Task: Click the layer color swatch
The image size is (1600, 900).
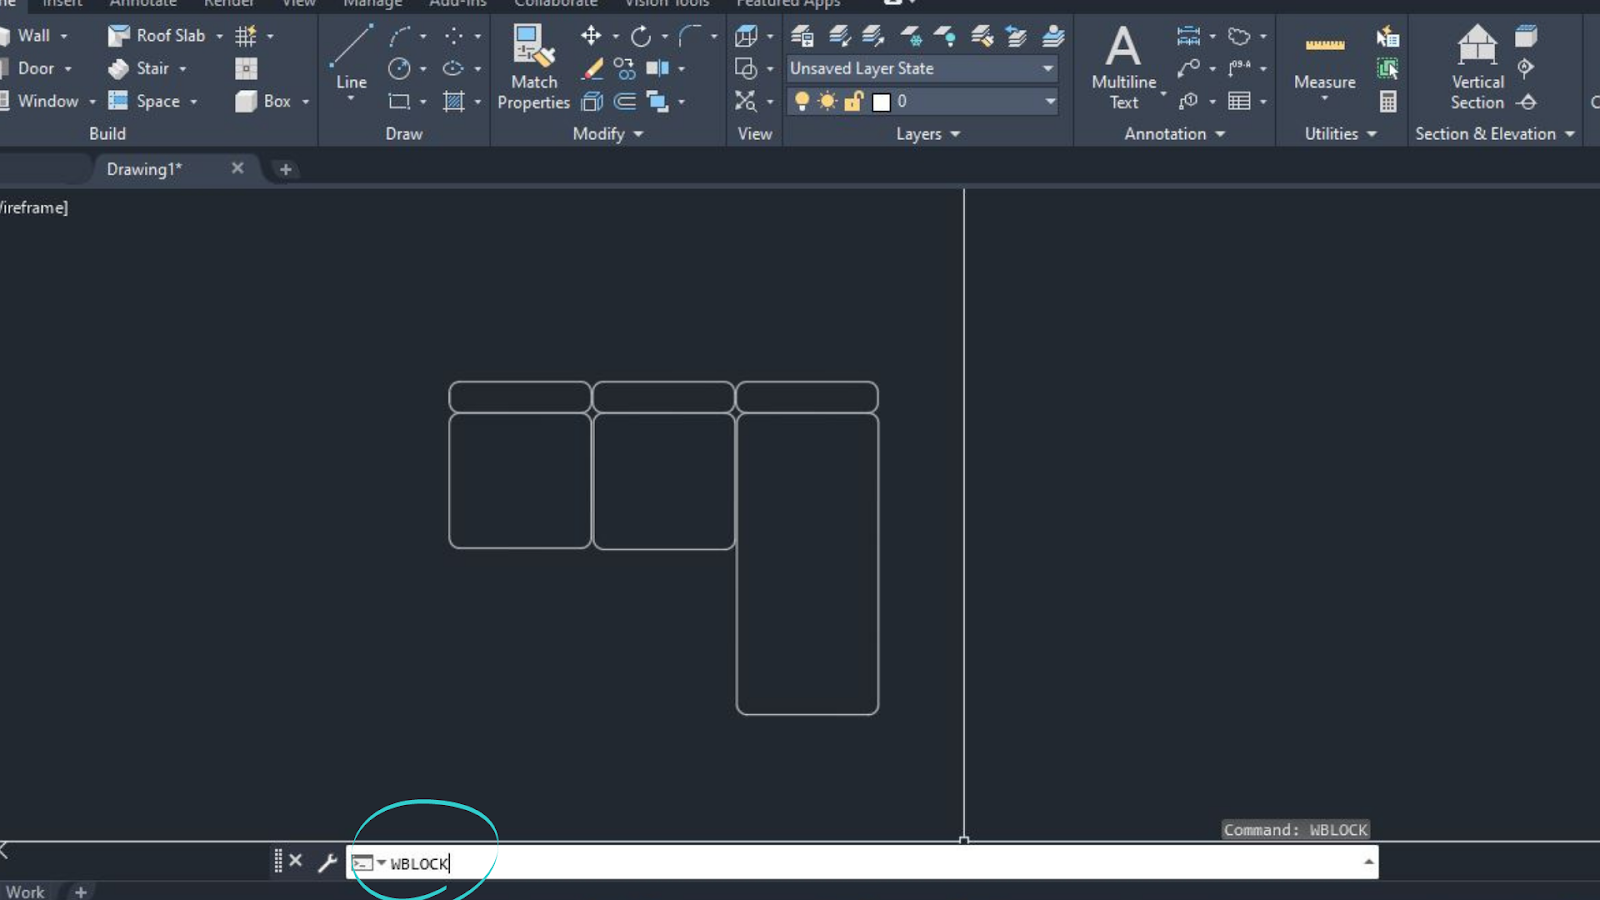Action: [x=880, y=101]
